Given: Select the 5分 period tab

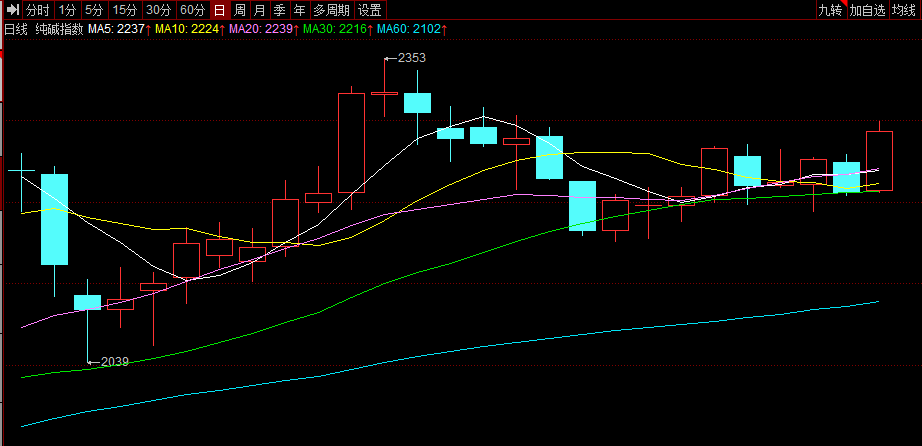Looking at the screenshot, I should tap(93, 9).
